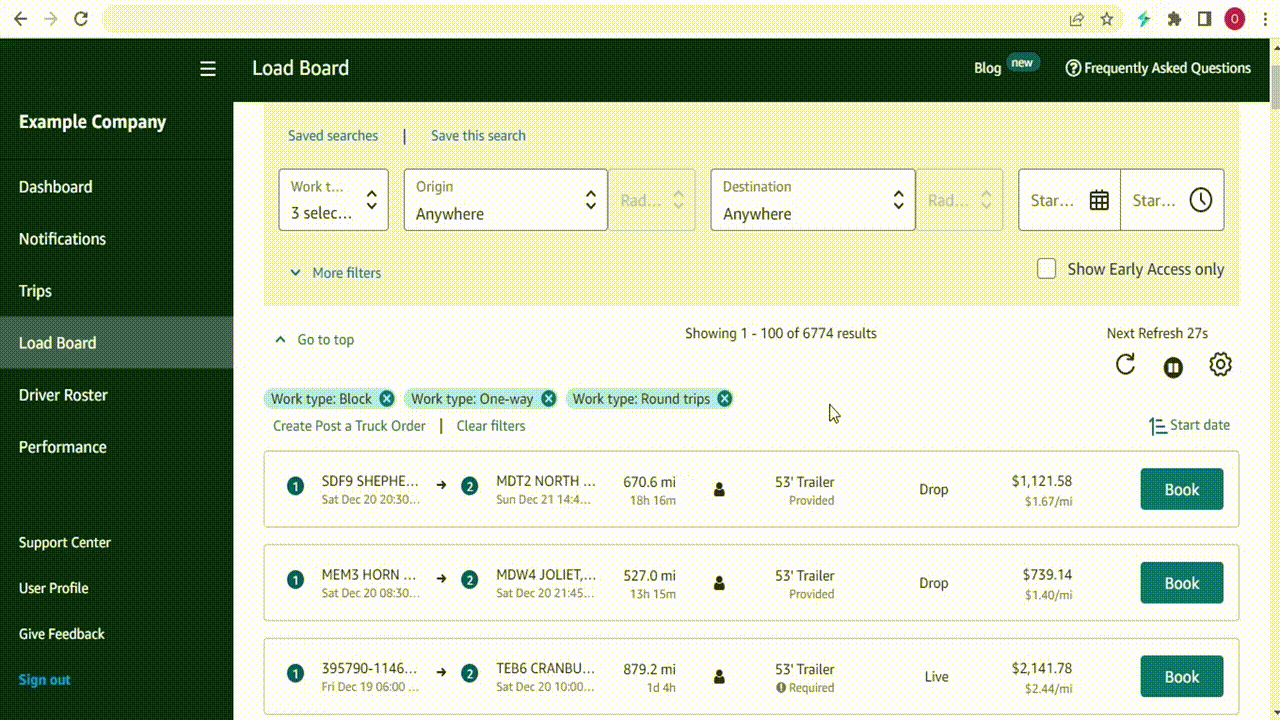Image resolution: width=1280 pixels, height=720 pixels.
Task: Open load board settings gear
Action: coord(1220,365)
